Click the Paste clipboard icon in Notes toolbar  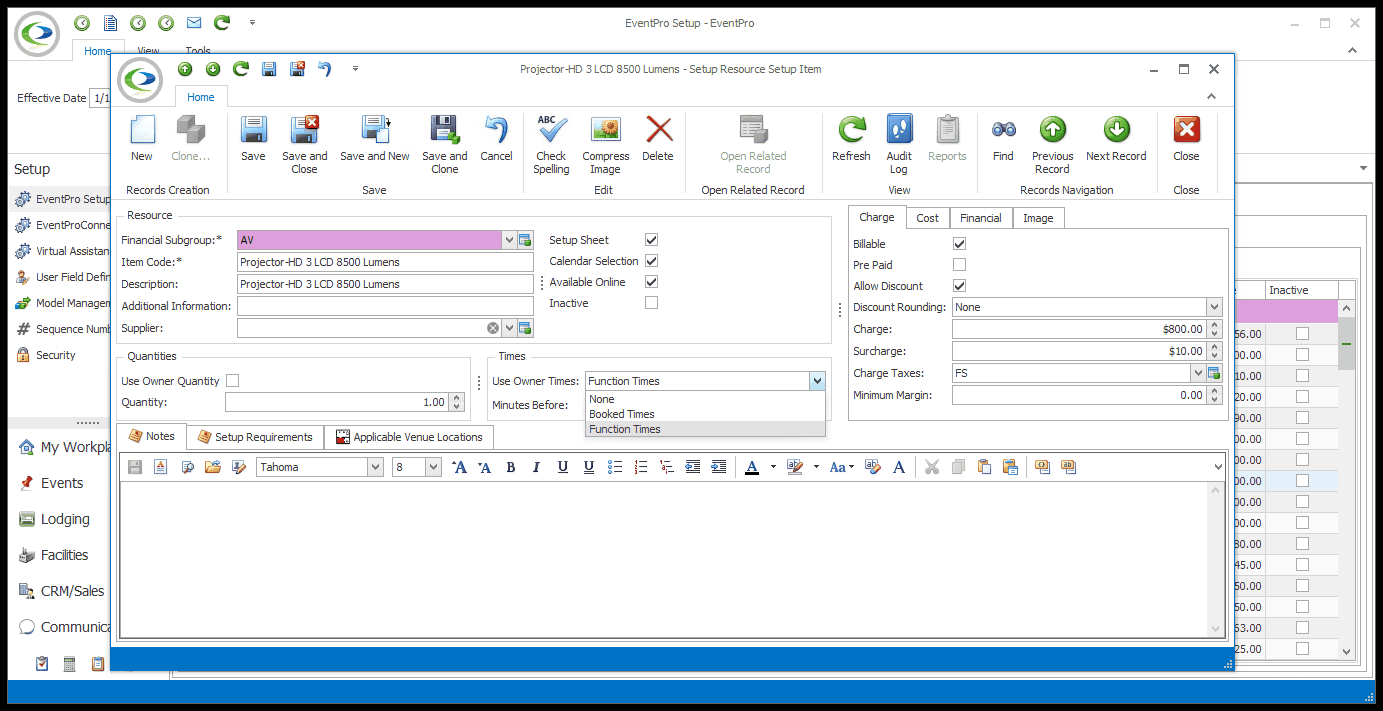point(984,467)
